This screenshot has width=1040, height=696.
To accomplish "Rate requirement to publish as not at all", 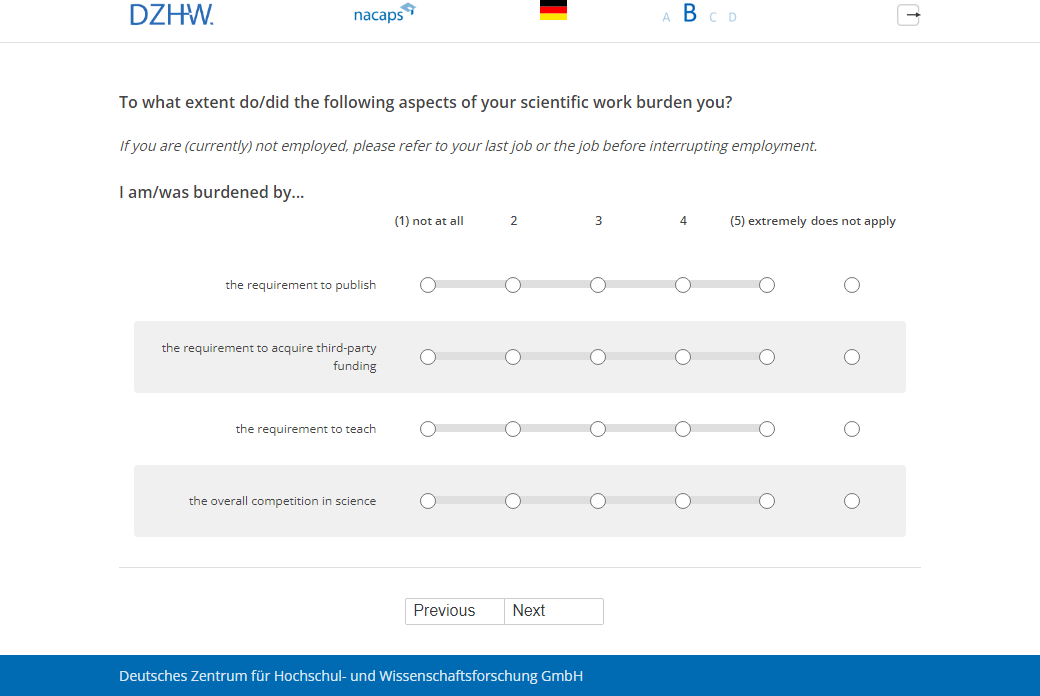I will pyautogui.click(x=428, y=285).
